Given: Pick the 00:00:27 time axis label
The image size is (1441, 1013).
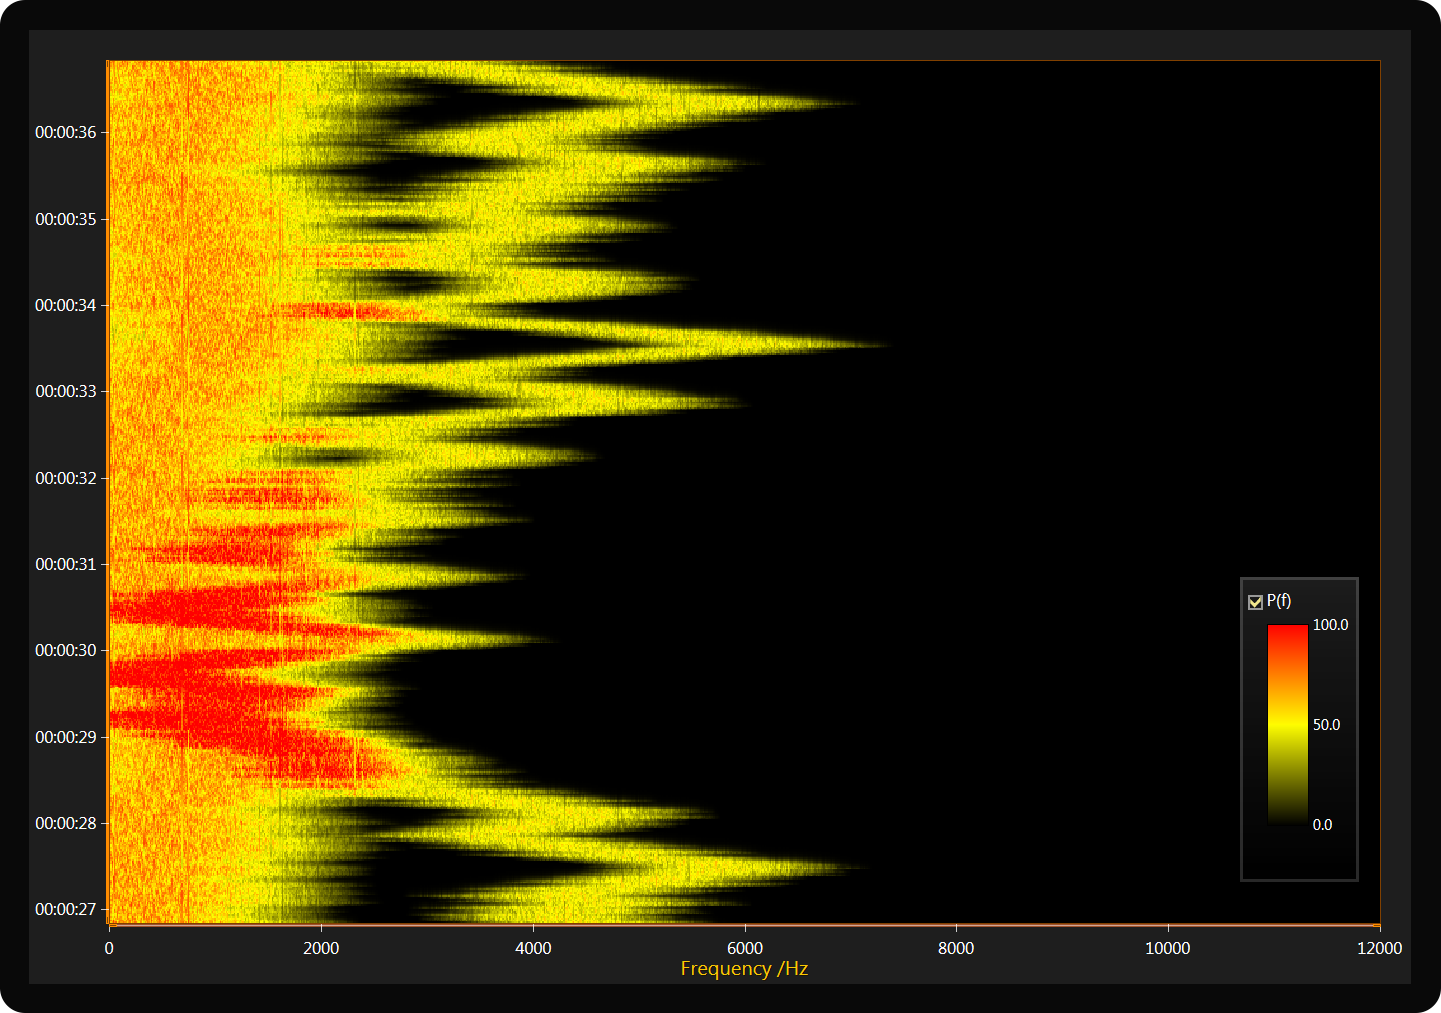Looking at the screenshot, I should [x=66, y=909].
